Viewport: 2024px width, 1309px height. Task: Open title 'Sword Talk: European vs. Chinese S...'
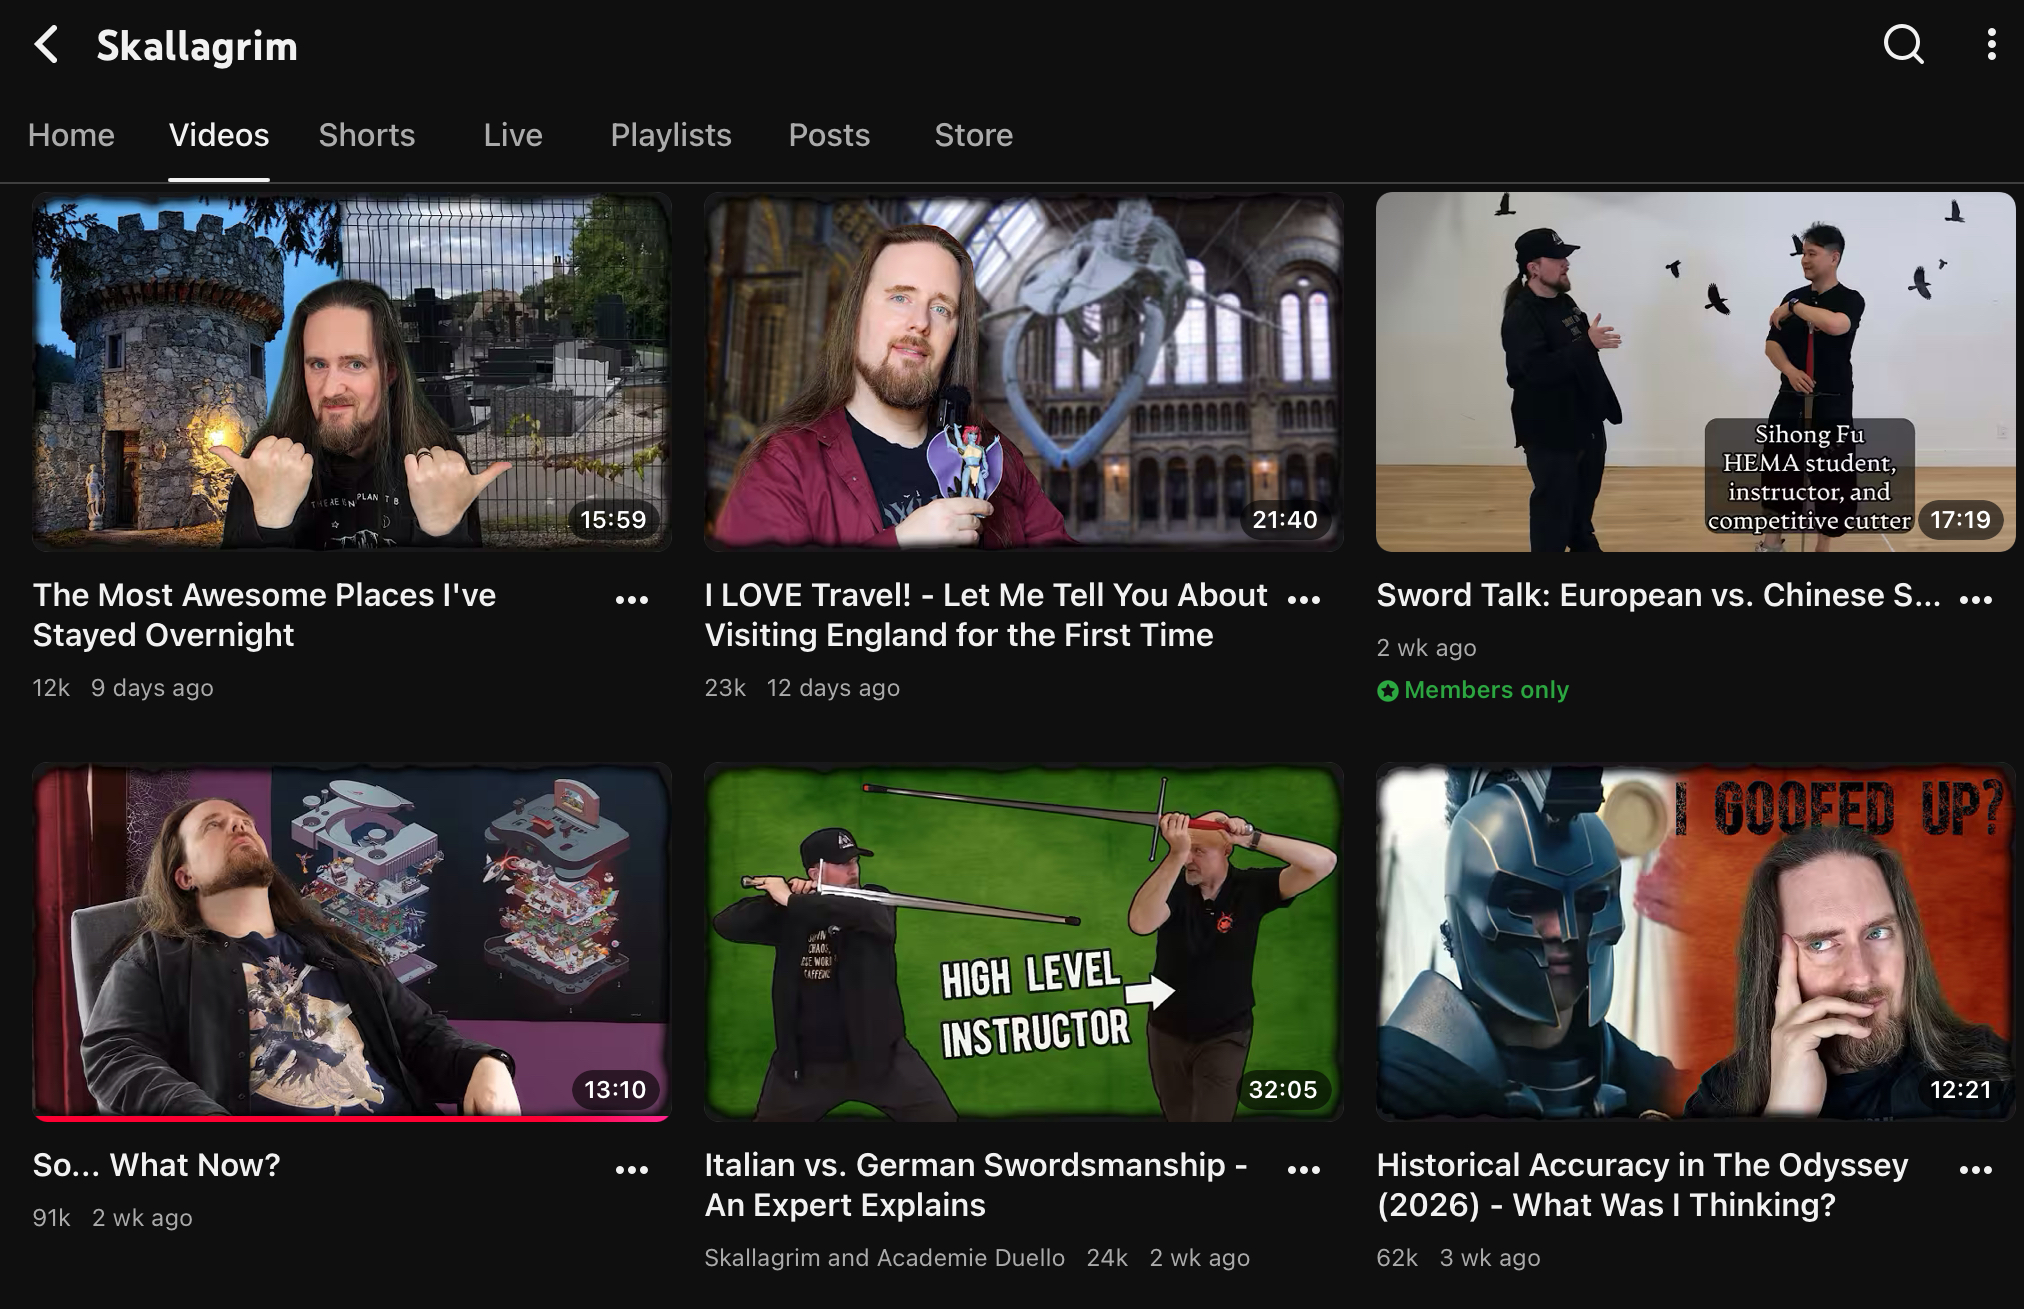pyautogui.click(x=1658, y=595)
